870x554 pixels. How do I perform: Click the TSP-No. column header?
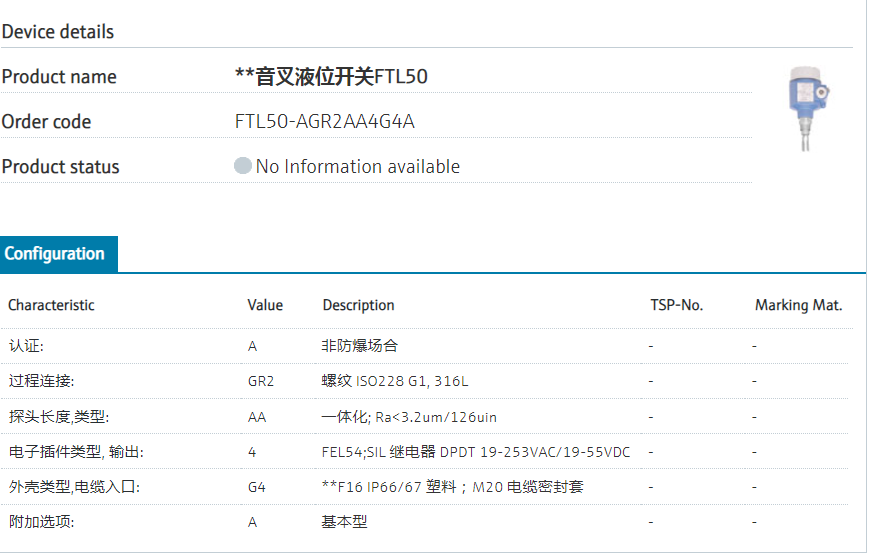click(x=676, y=305)
